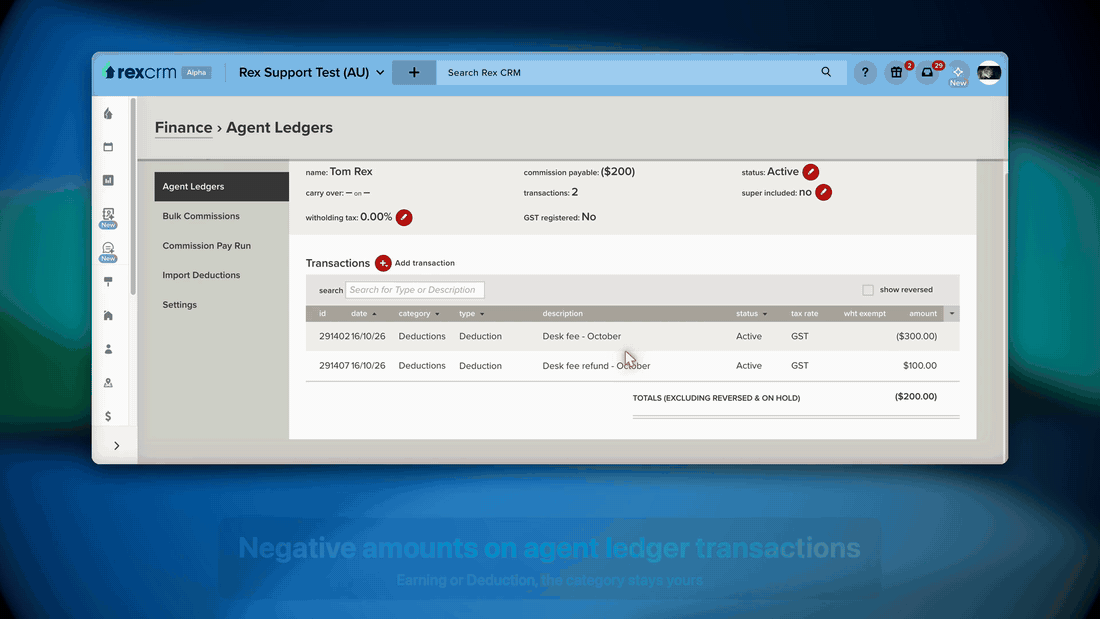1100x619 pixels.
Task: Open the sparkle New feature icon
Action: (958, 72)
